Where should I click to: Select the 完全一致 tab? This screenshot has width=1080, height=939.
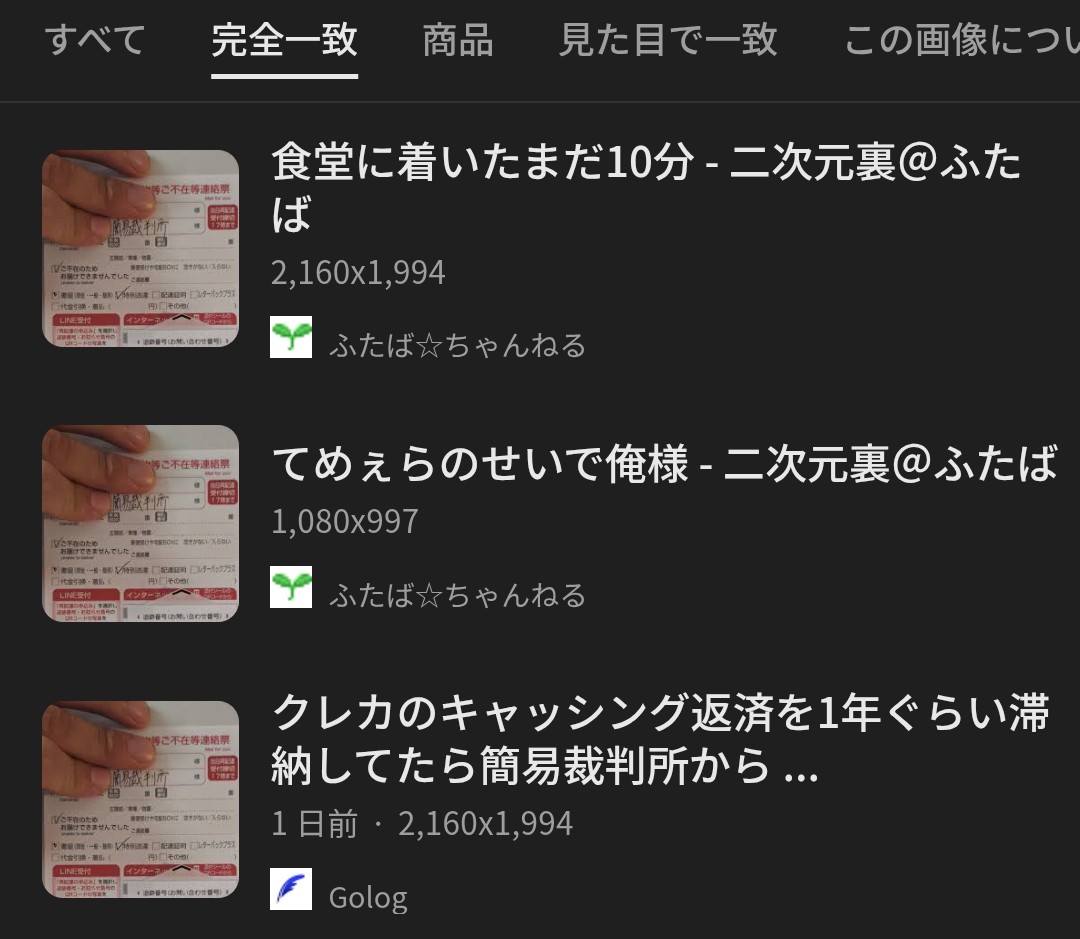point(284,39)
